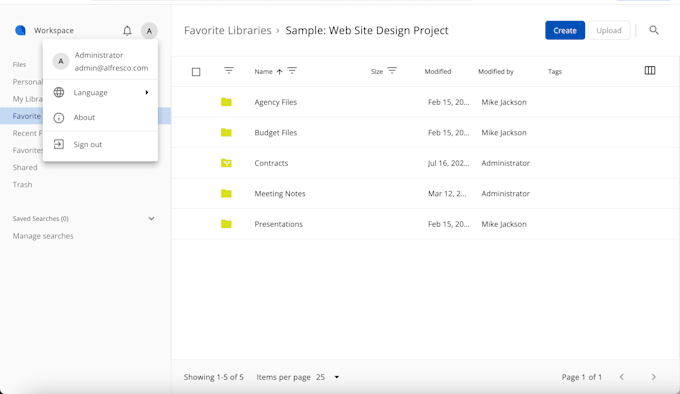Open the Agency Files folder name
Viewport: 680px width, 394px height.
coord(275,102)
